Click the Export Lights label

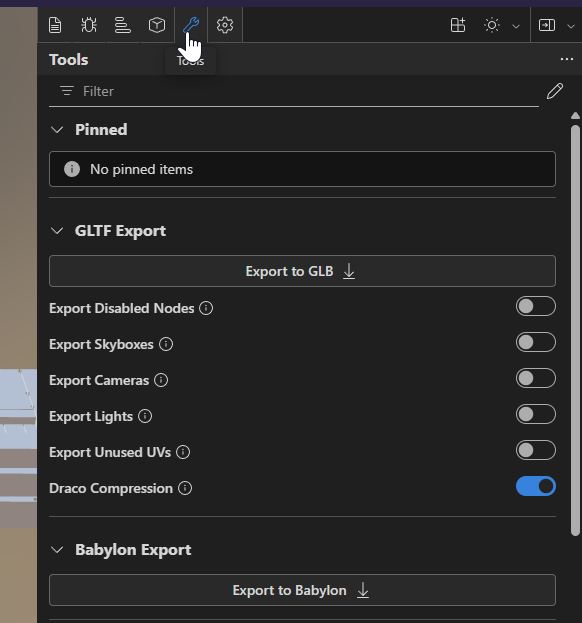pyautogui.click(x=91, y=416)
